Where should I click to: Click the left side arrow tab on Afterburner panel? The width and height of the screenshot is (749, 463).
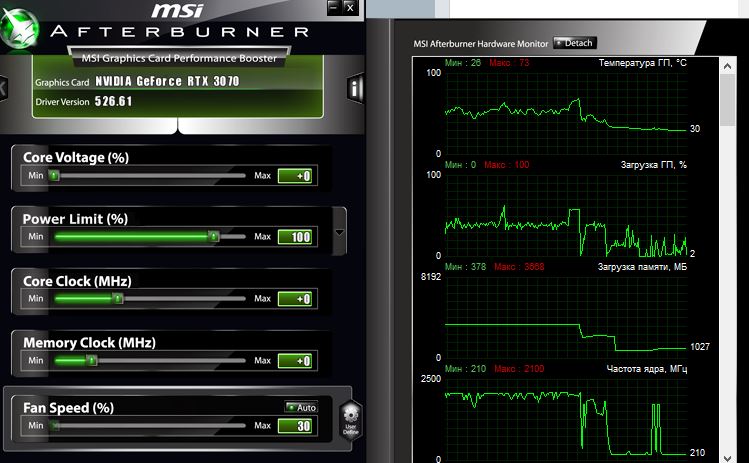3,88
